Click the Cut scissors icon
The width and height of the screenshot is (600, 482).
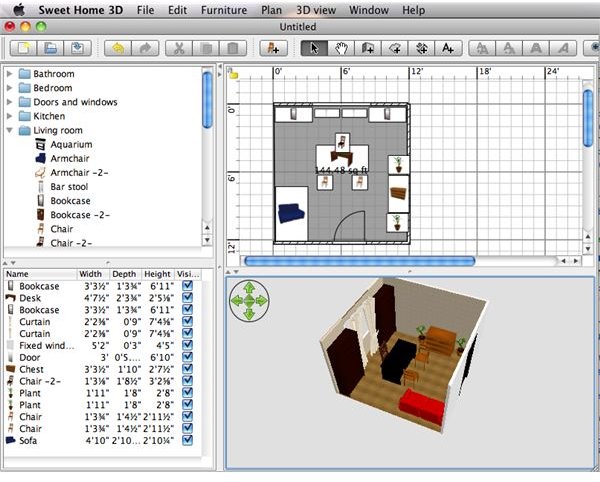(179, 48)
